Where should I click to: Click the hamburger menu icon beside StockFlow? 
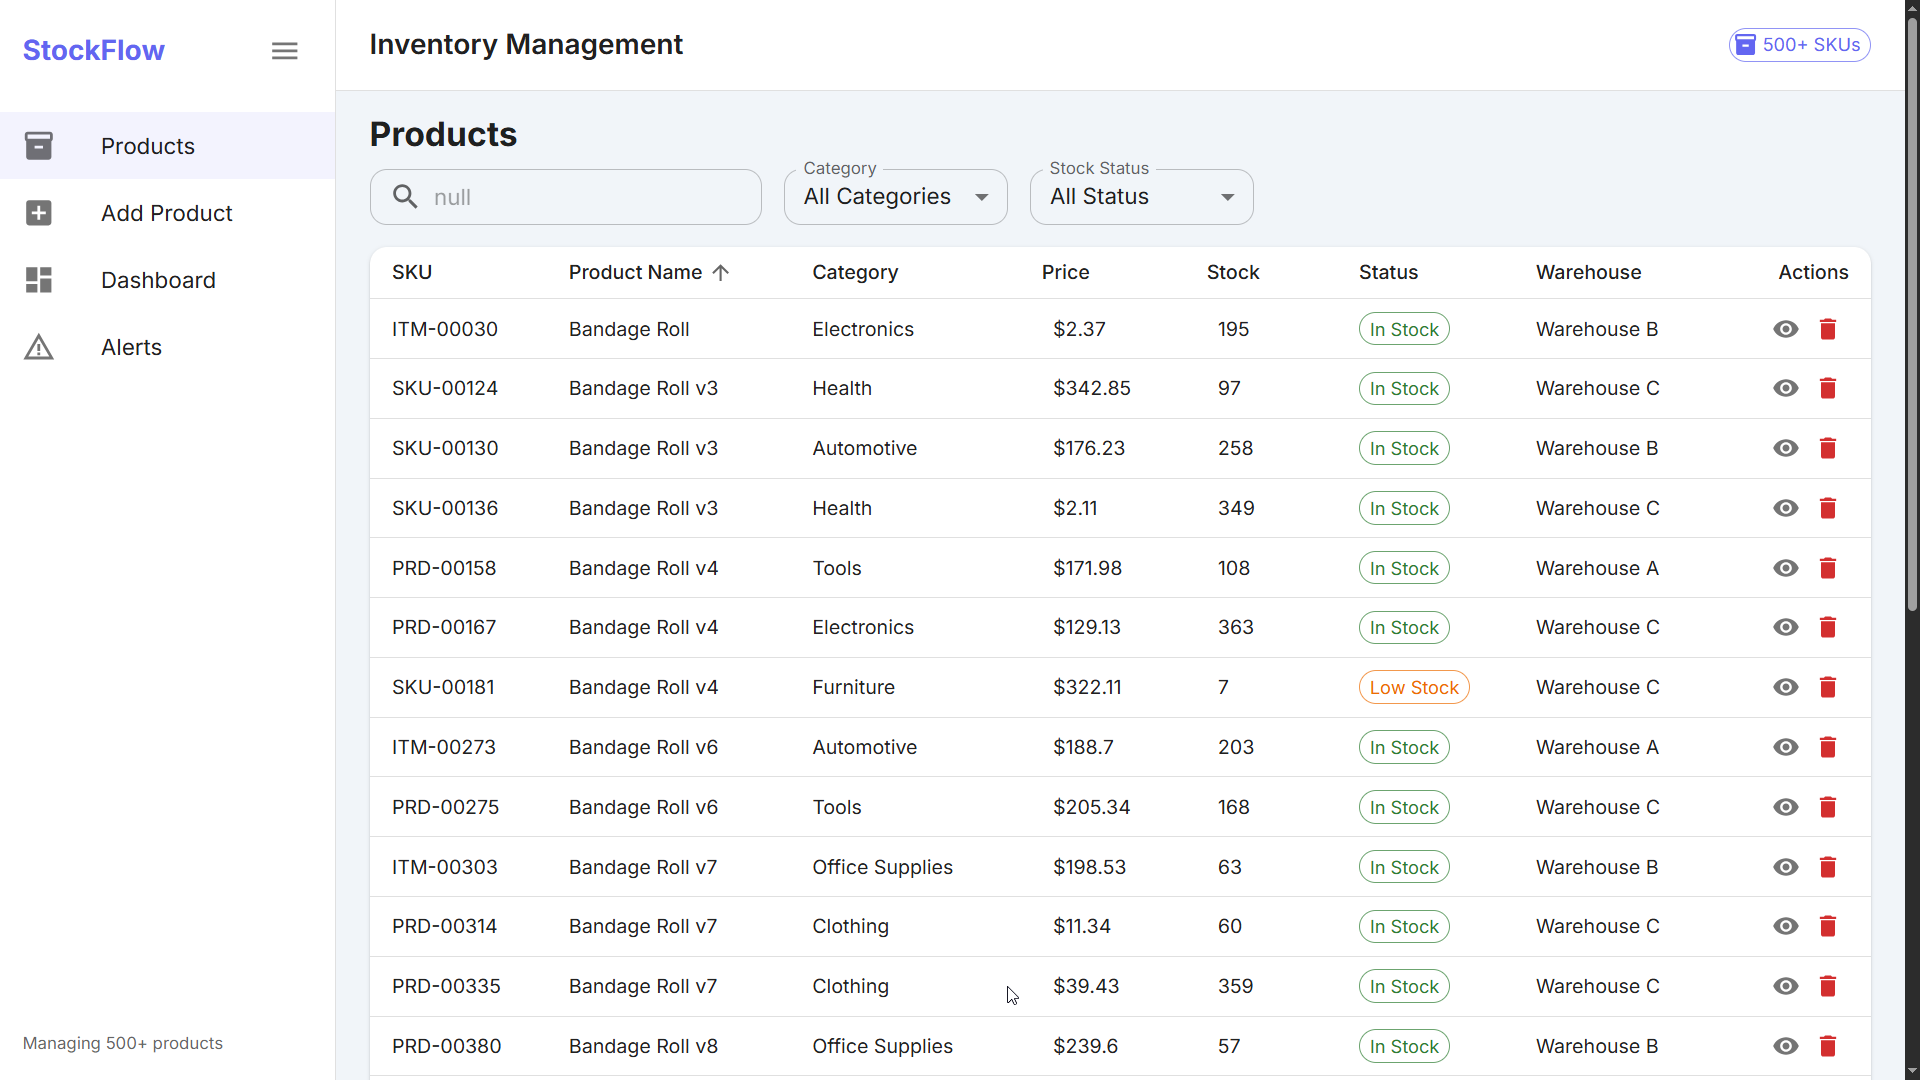coord(284,51)
